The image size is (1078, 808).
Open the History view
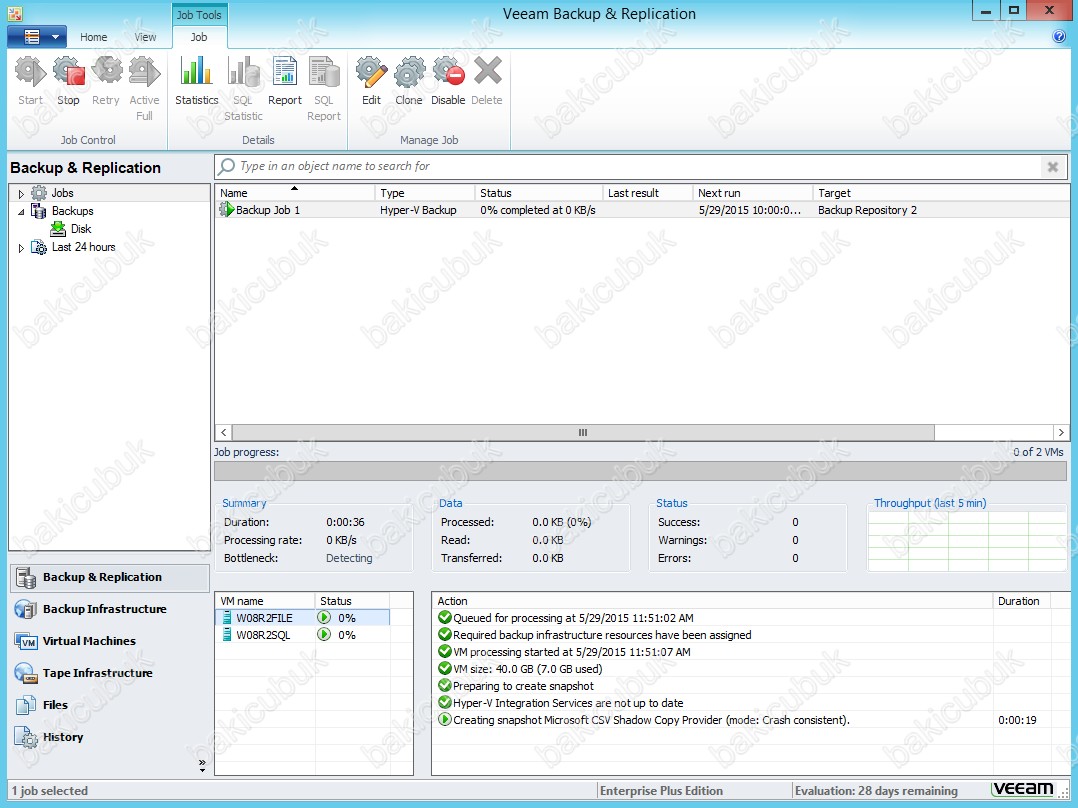pyautogui.click(x=110, y=737)
